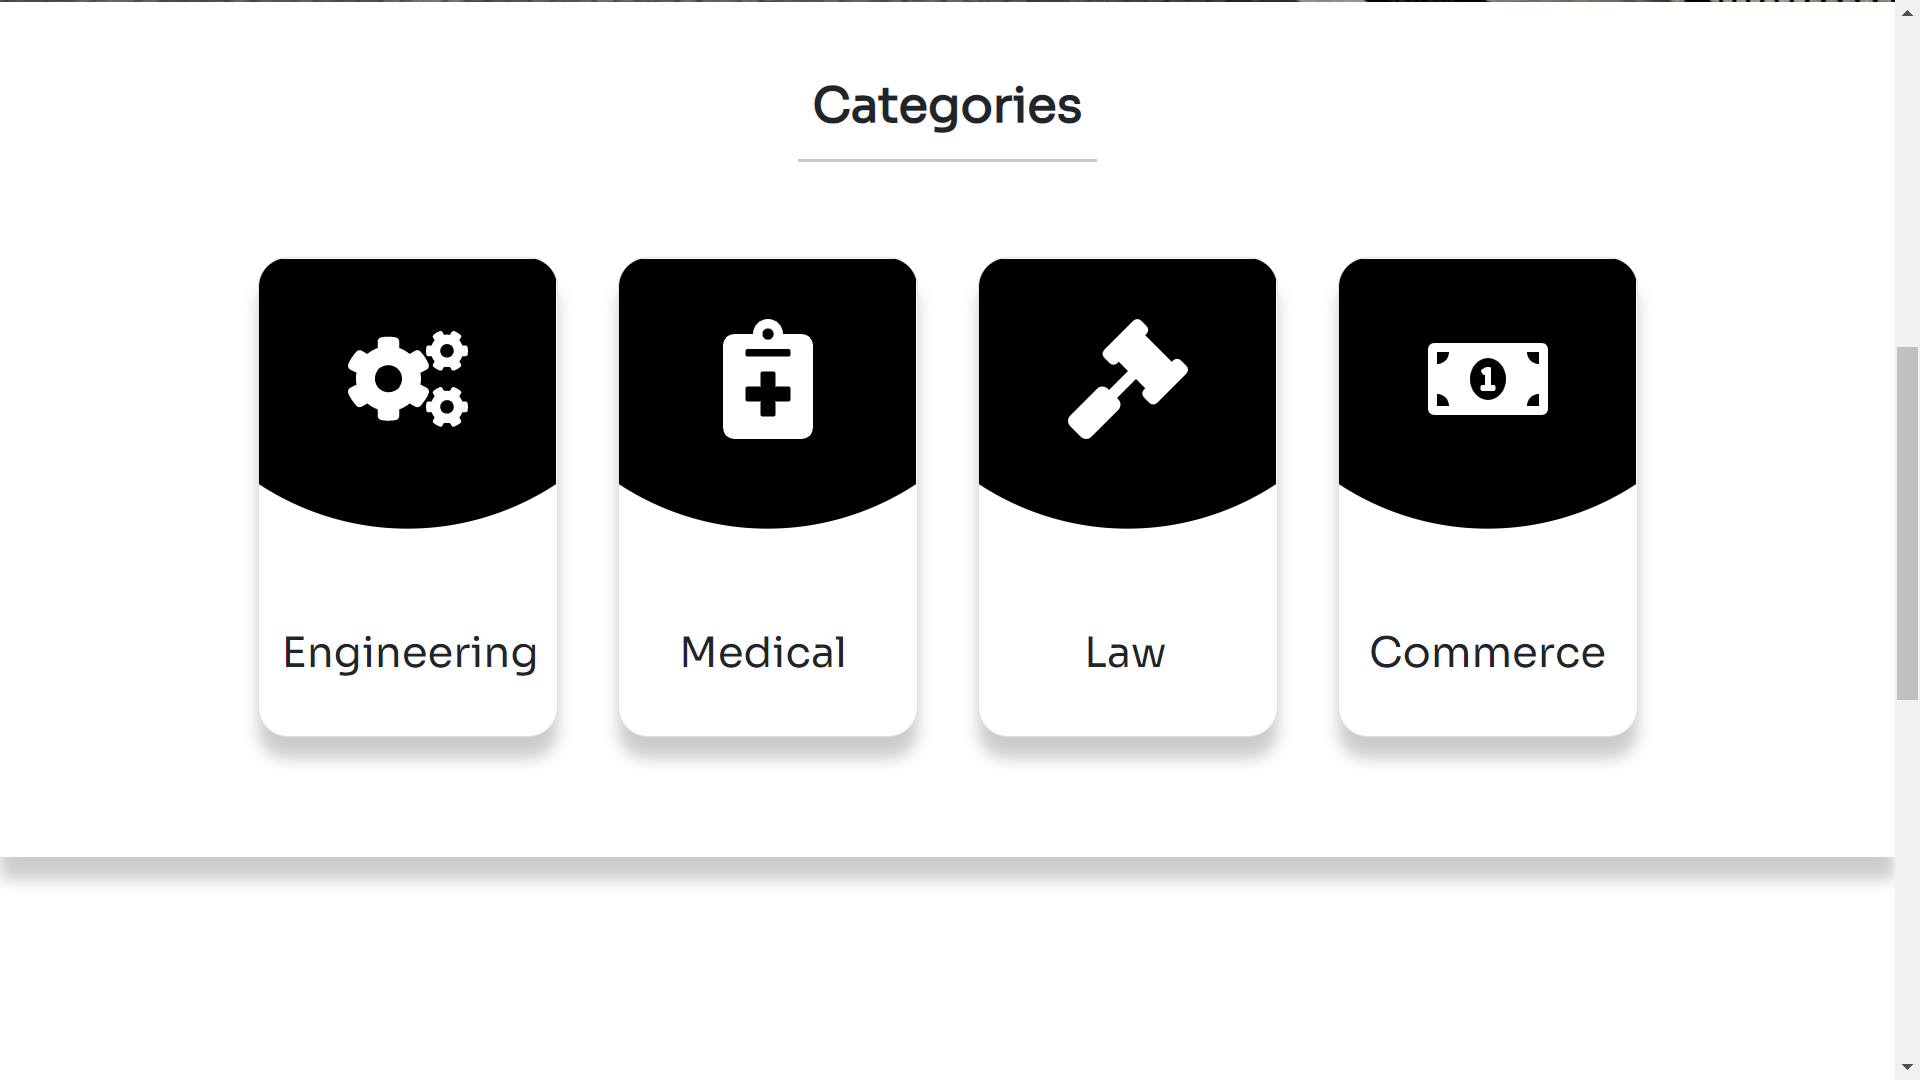1920x1080 pixels.
Task: Click the gavel icon on Law card
Action: tap(1128, 378)
